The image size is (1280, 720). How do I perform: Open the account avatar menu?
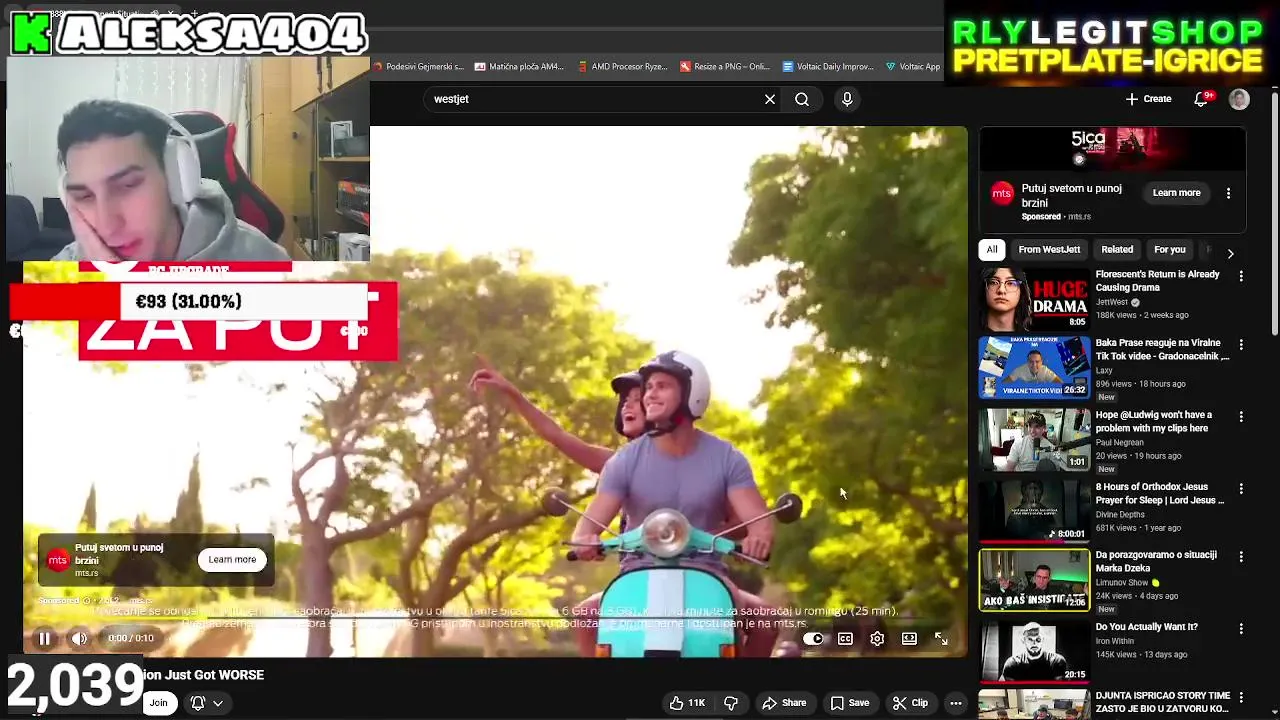pyautogui.click(x=1239, y=99)
